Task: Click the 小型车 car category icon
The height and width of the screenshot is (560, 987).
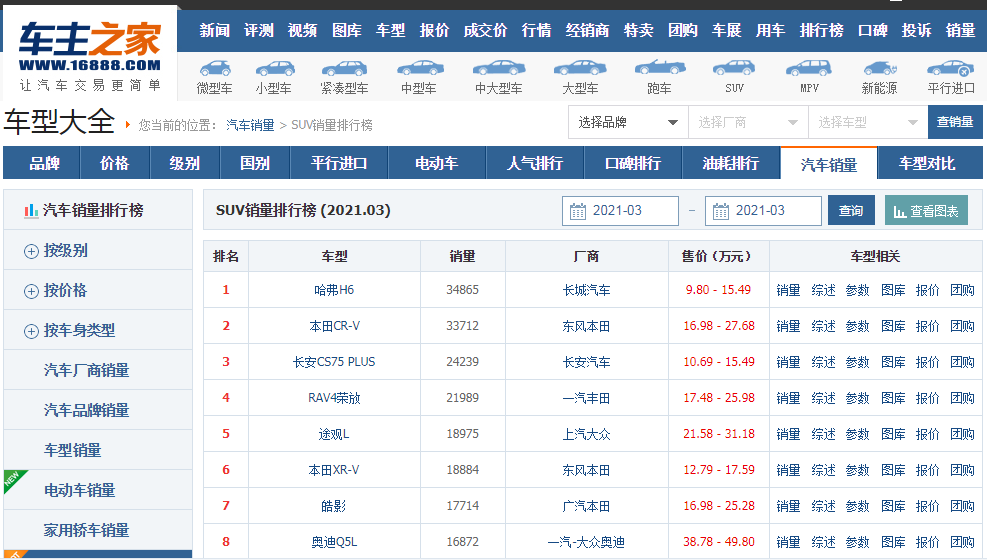Action: 274,68
